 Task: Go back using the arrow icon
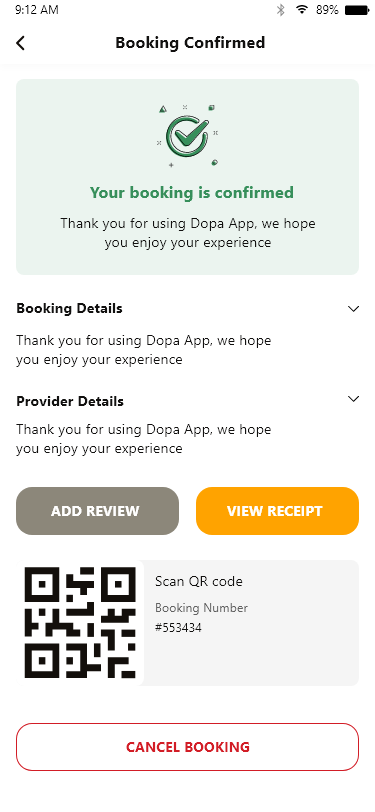click(20, 43)
